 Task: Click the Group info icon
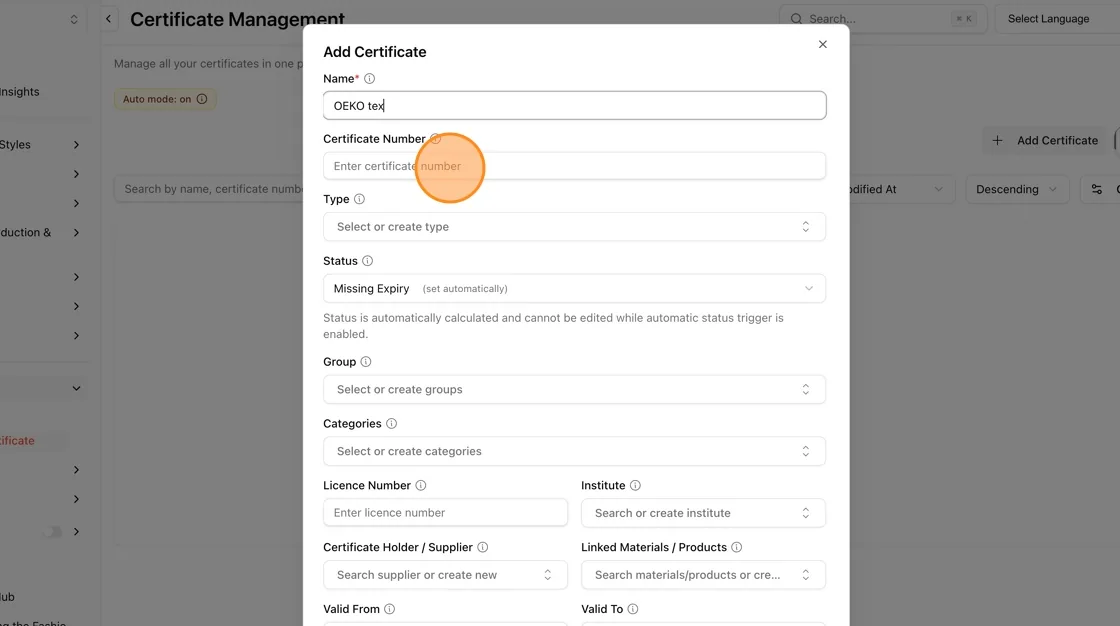(x=366, y=362)
